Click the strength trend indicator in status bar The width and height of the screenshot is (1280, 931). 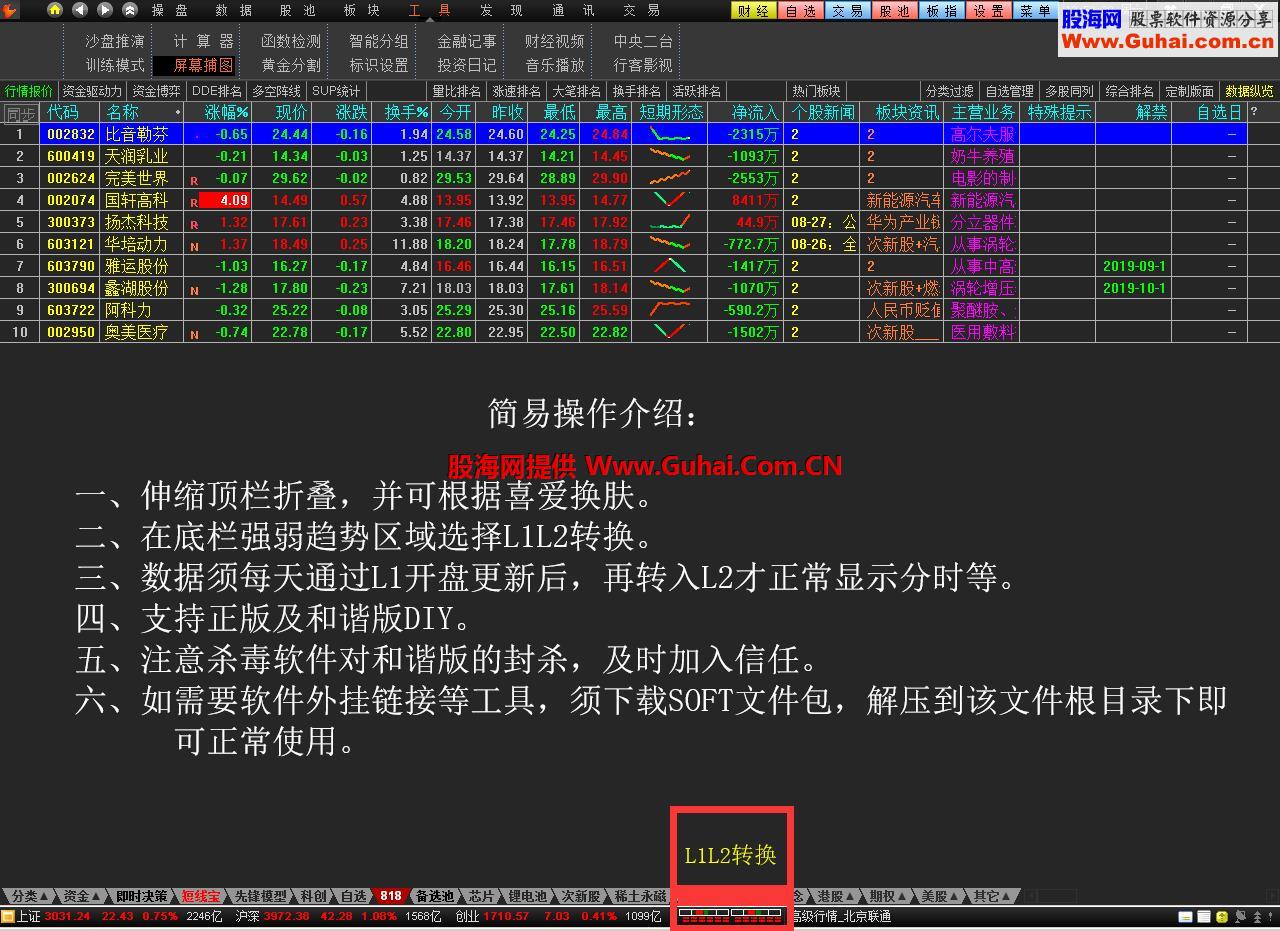730,915
